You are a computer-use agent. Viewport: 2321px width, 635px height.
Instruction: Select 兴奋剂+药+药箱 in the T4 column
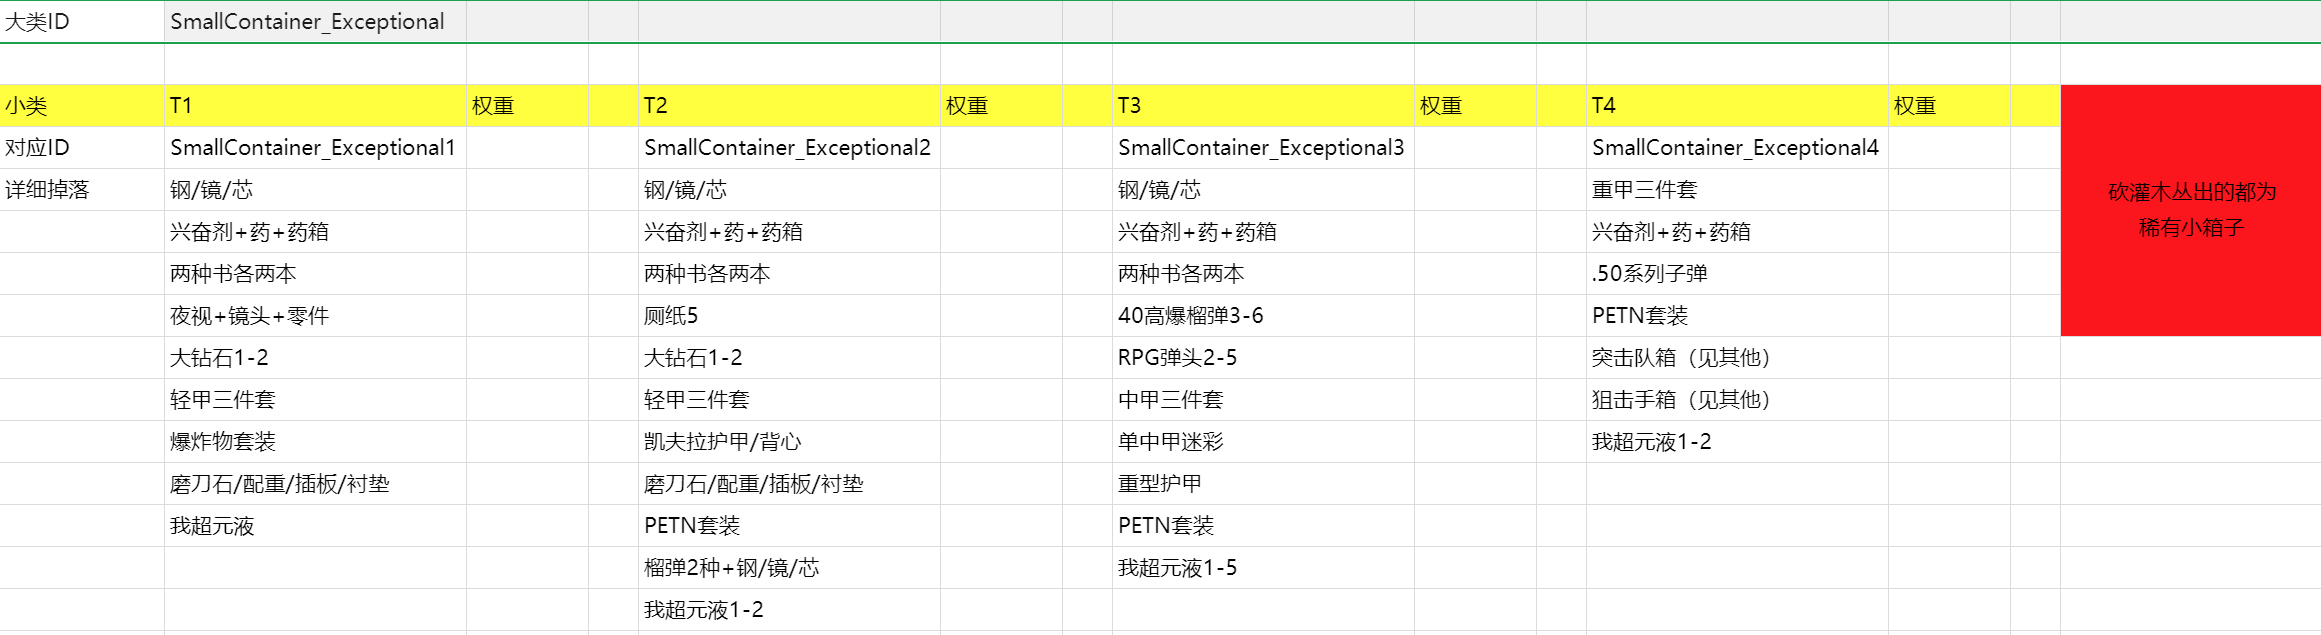[1737, 232]
